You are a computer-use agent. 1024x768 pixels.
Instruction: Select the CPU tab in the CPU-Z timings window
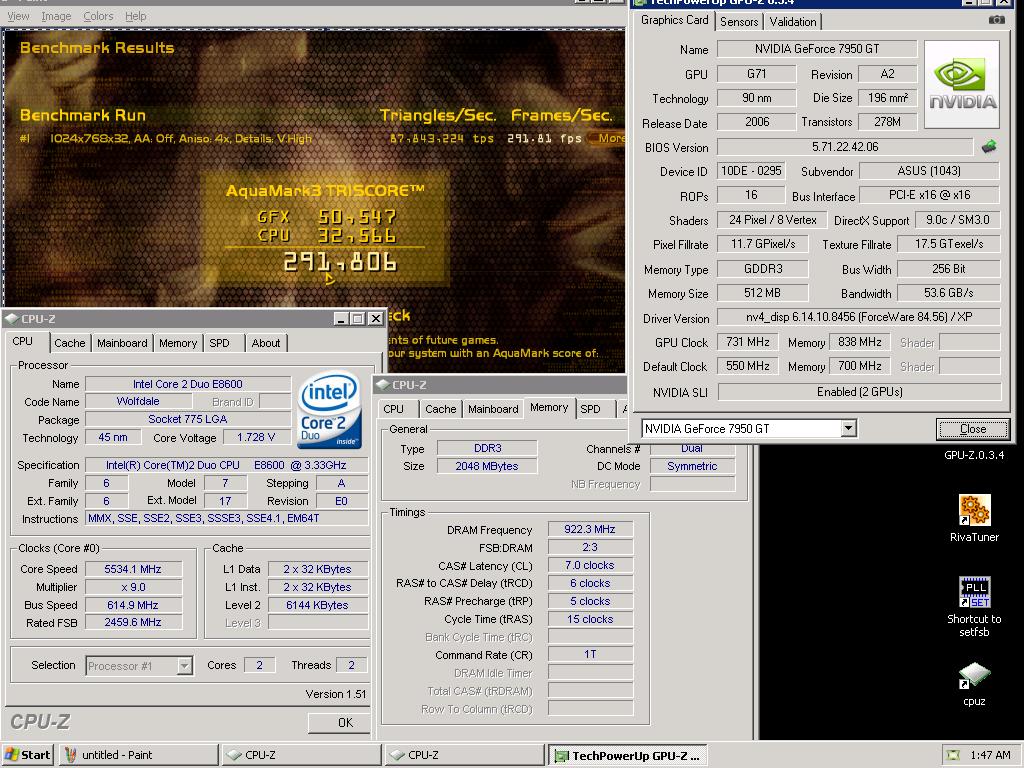click(x=393, y=409)
